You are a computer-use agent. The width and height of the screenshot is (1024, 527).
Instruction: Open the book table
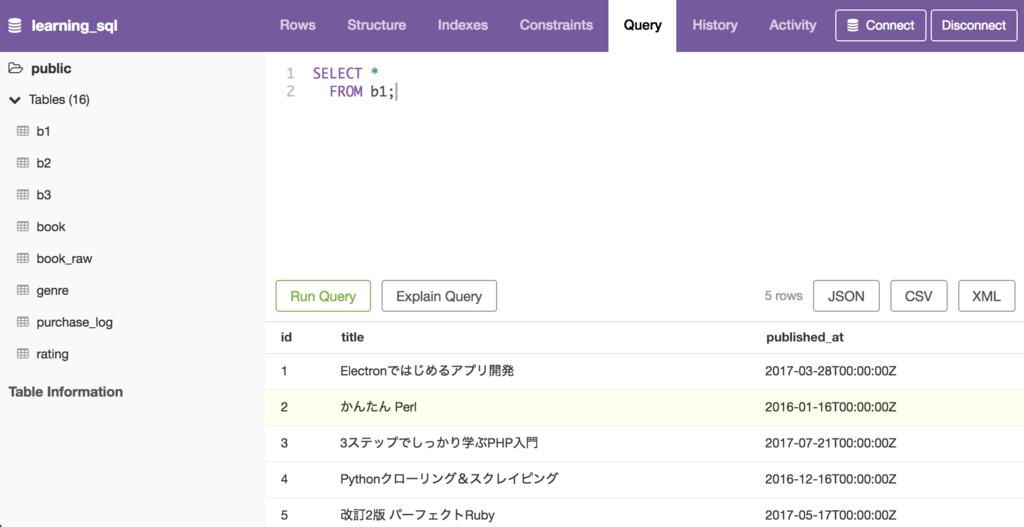[x=51, y=227]
